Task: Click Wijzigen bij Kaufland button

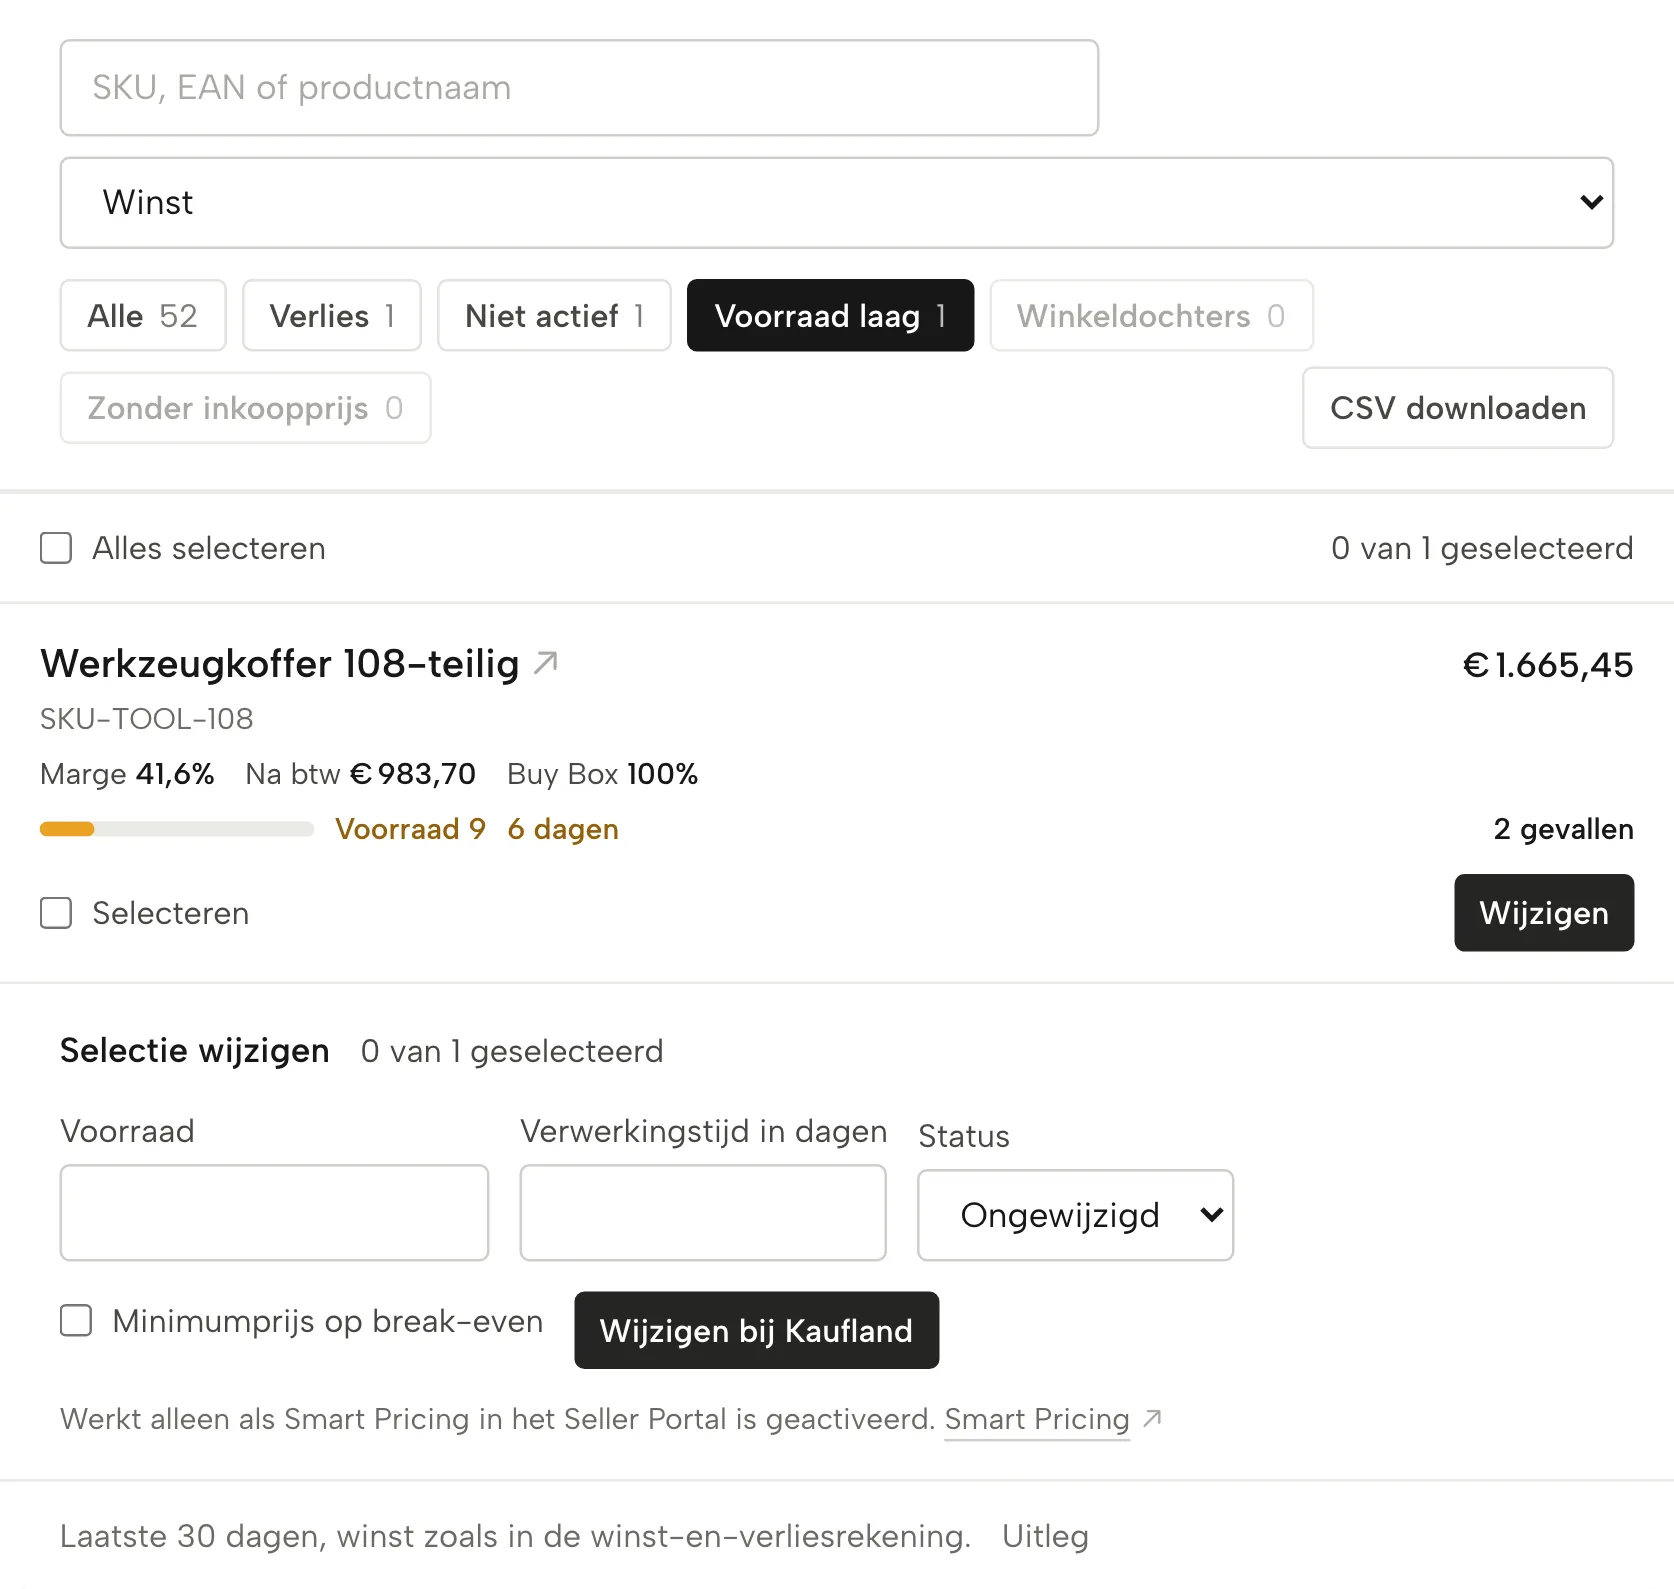Action: 757,1330
